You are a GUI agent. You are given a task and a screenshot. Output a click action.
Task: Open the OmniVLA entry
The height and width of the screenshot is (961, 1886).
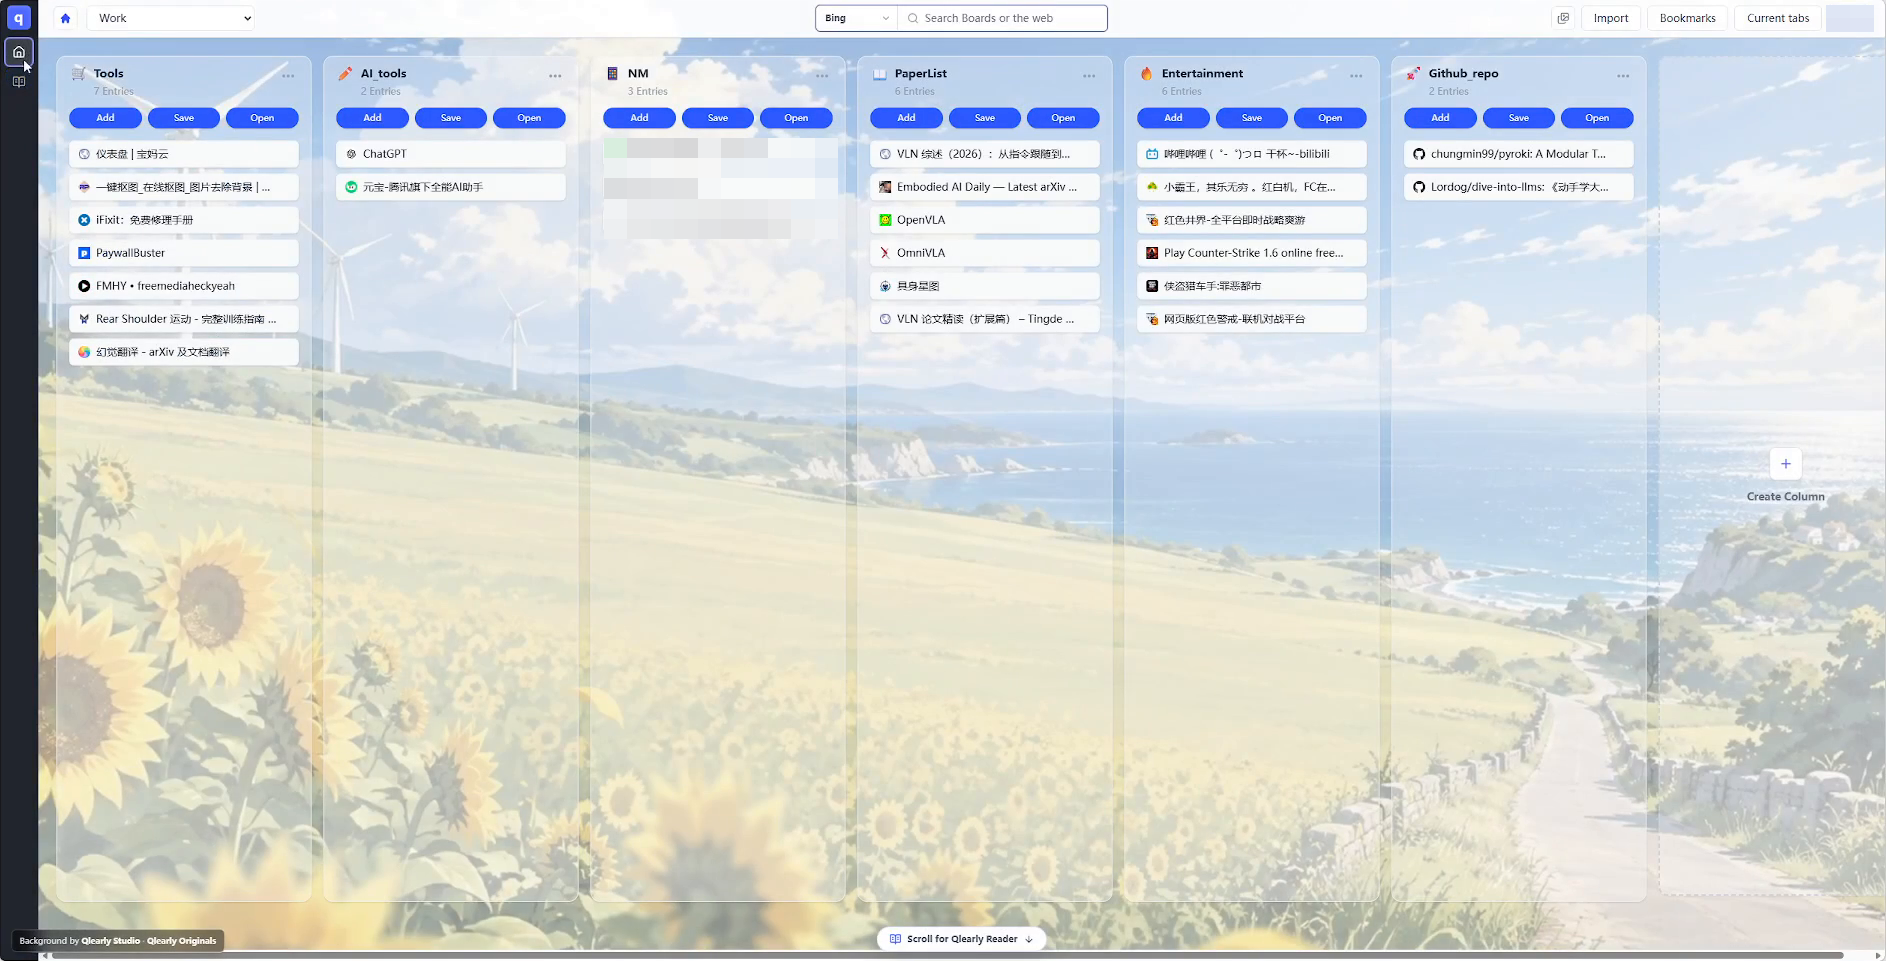pyautogui.click(x=985, y=253)
